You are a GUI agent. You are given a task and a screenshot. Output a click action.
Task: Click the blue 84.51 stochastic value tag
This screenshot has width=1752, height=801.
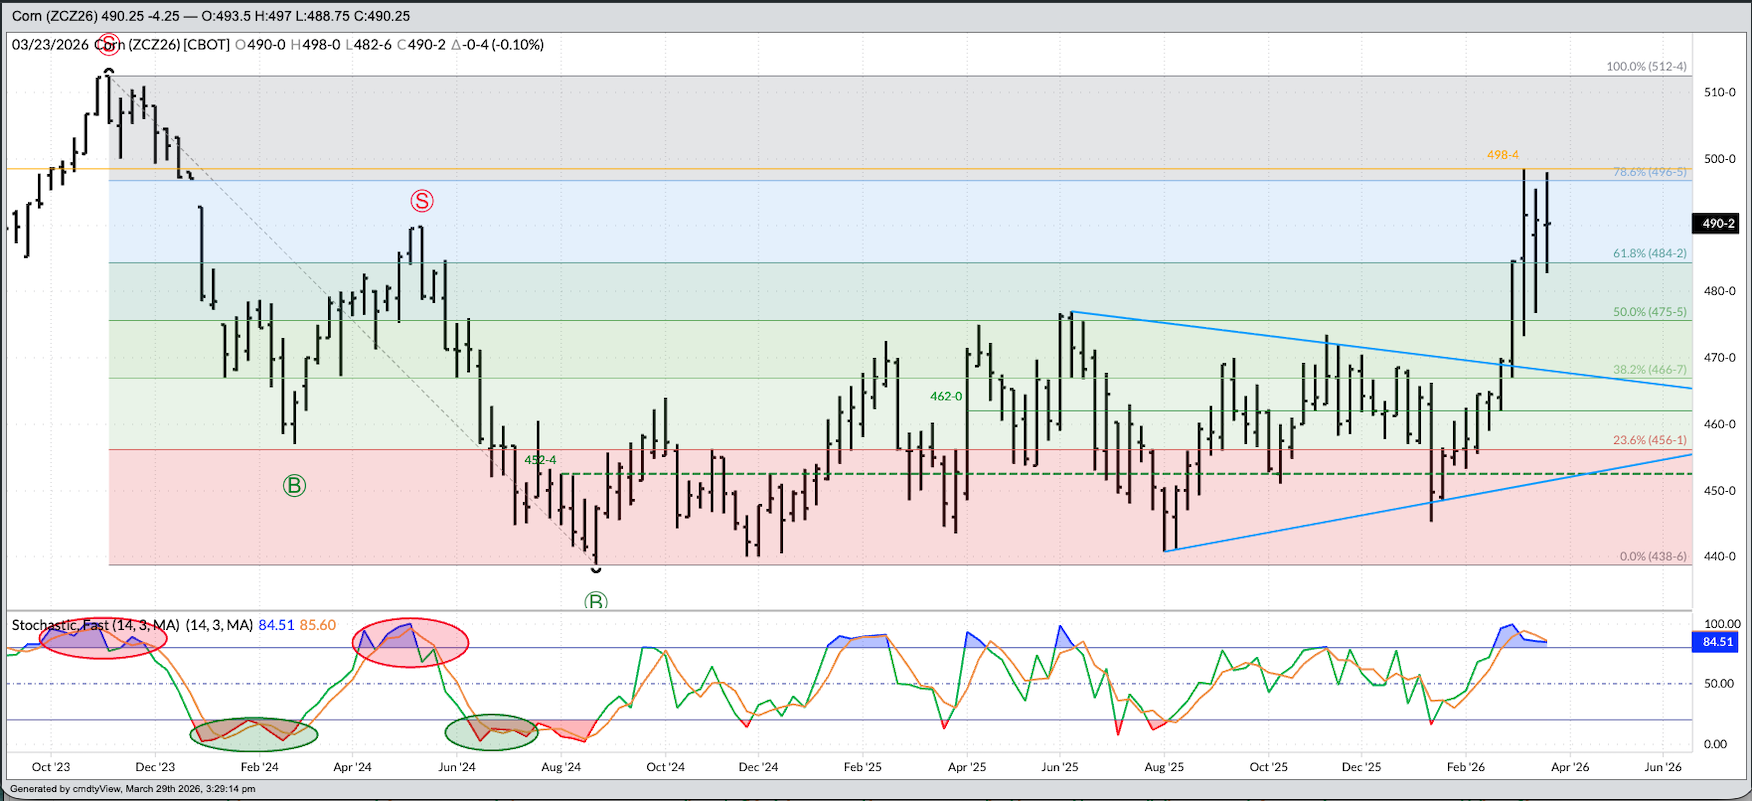pos(1717,642)
